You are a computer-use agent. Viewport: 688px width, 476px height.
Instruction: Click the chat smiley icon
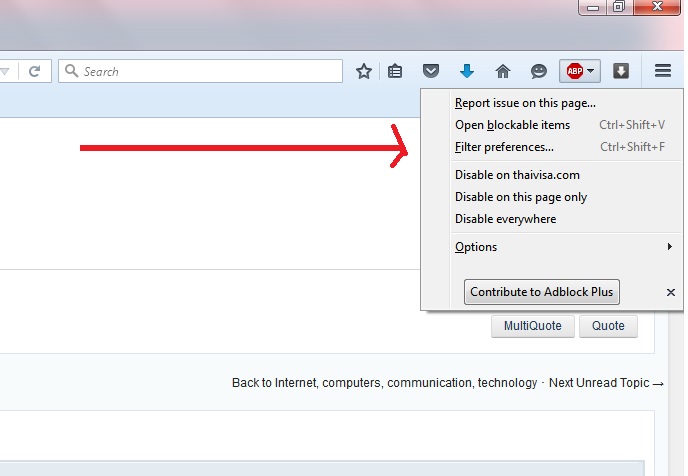pos(539,71)
